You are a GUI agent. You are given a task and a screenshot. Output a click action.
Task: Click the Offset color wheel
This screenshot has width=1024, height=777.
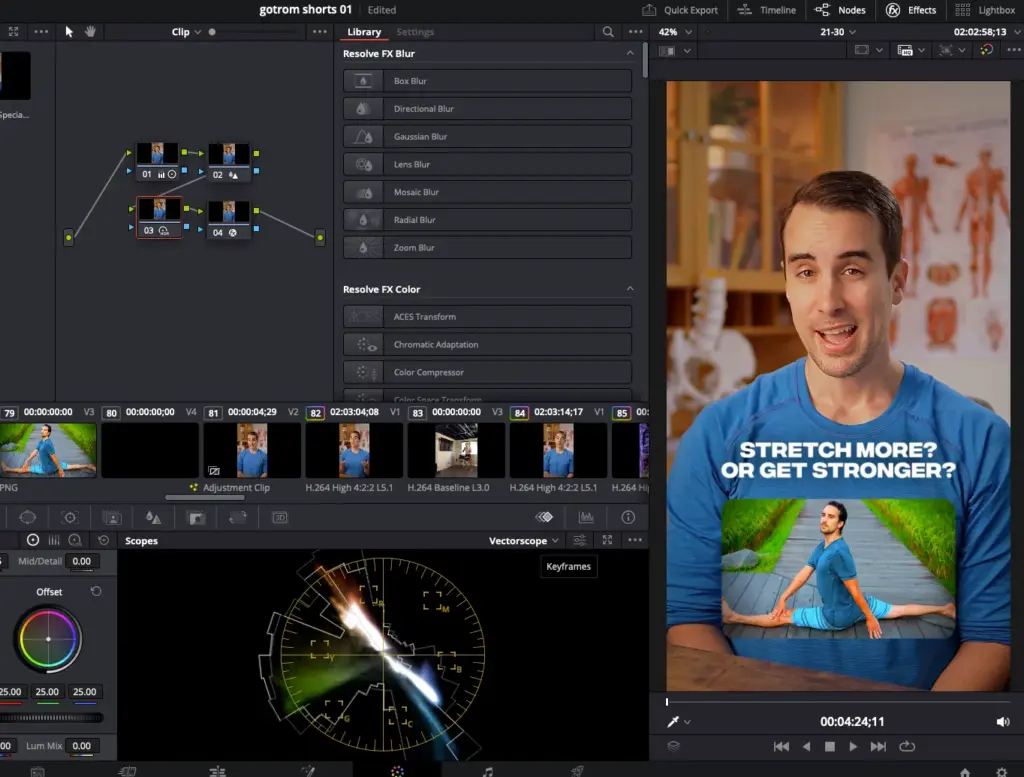click(x=47, y=640)
